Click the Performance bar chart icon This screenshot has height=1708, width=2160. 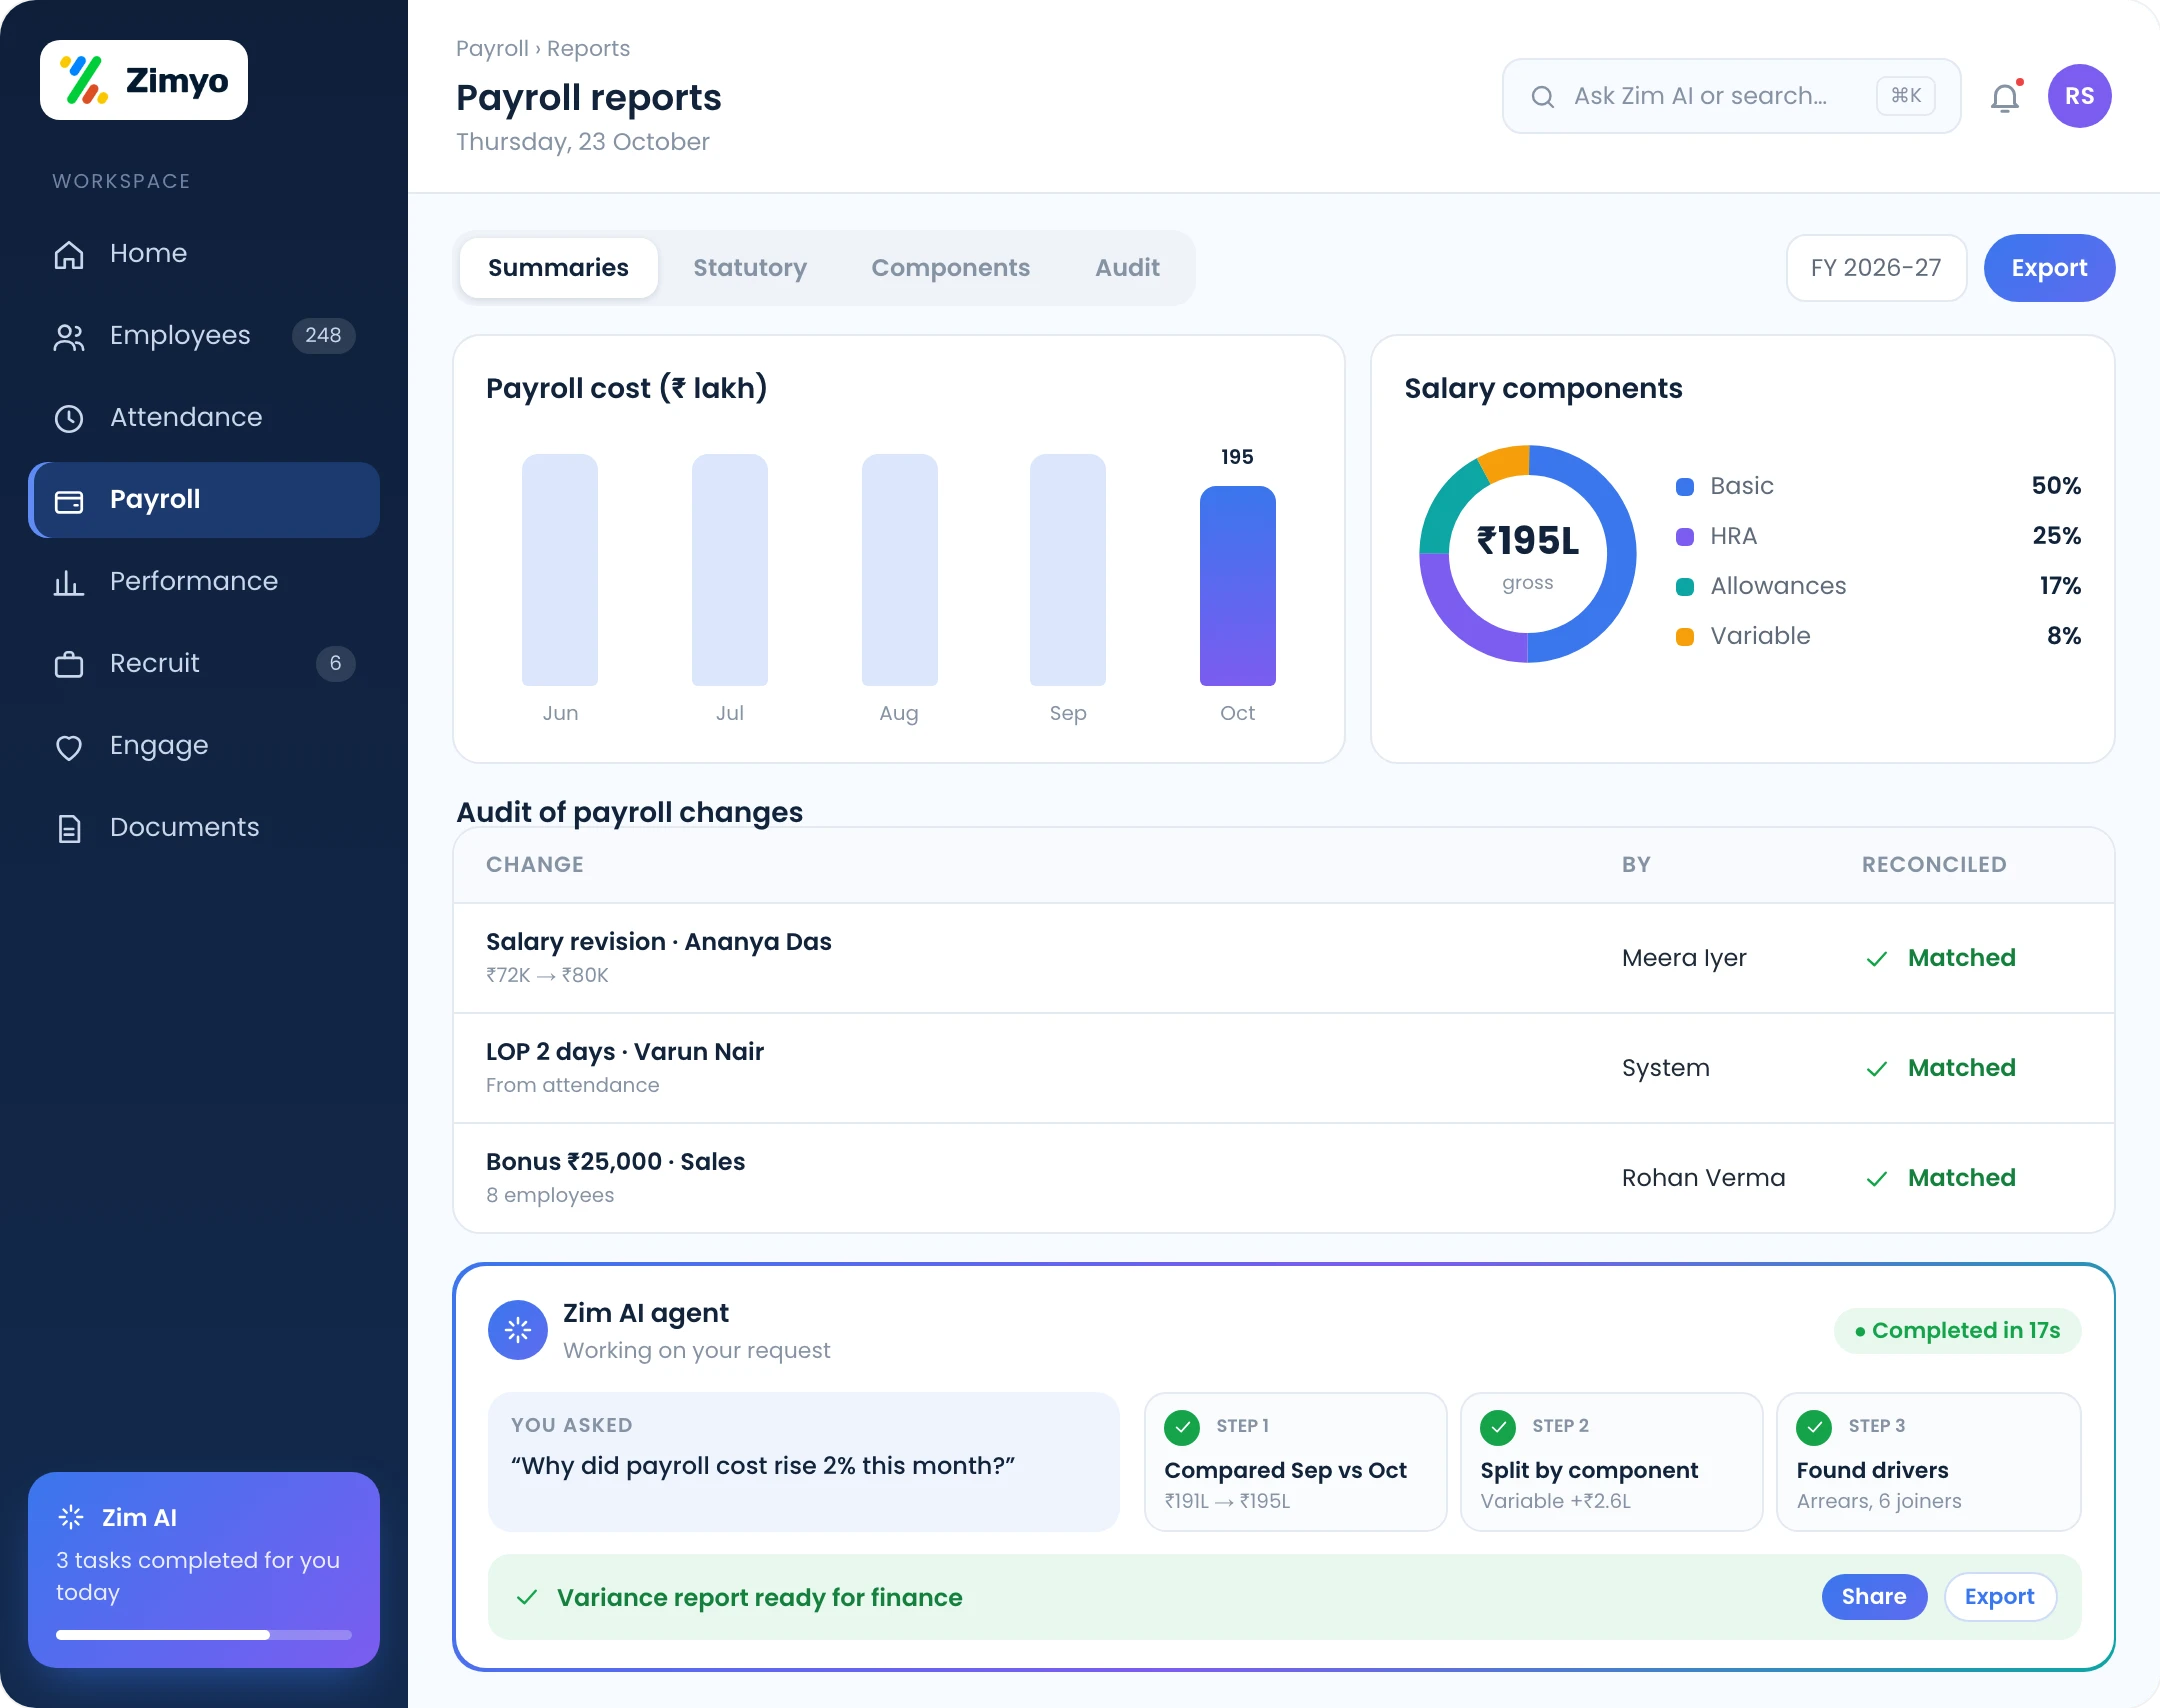(69, 582)
